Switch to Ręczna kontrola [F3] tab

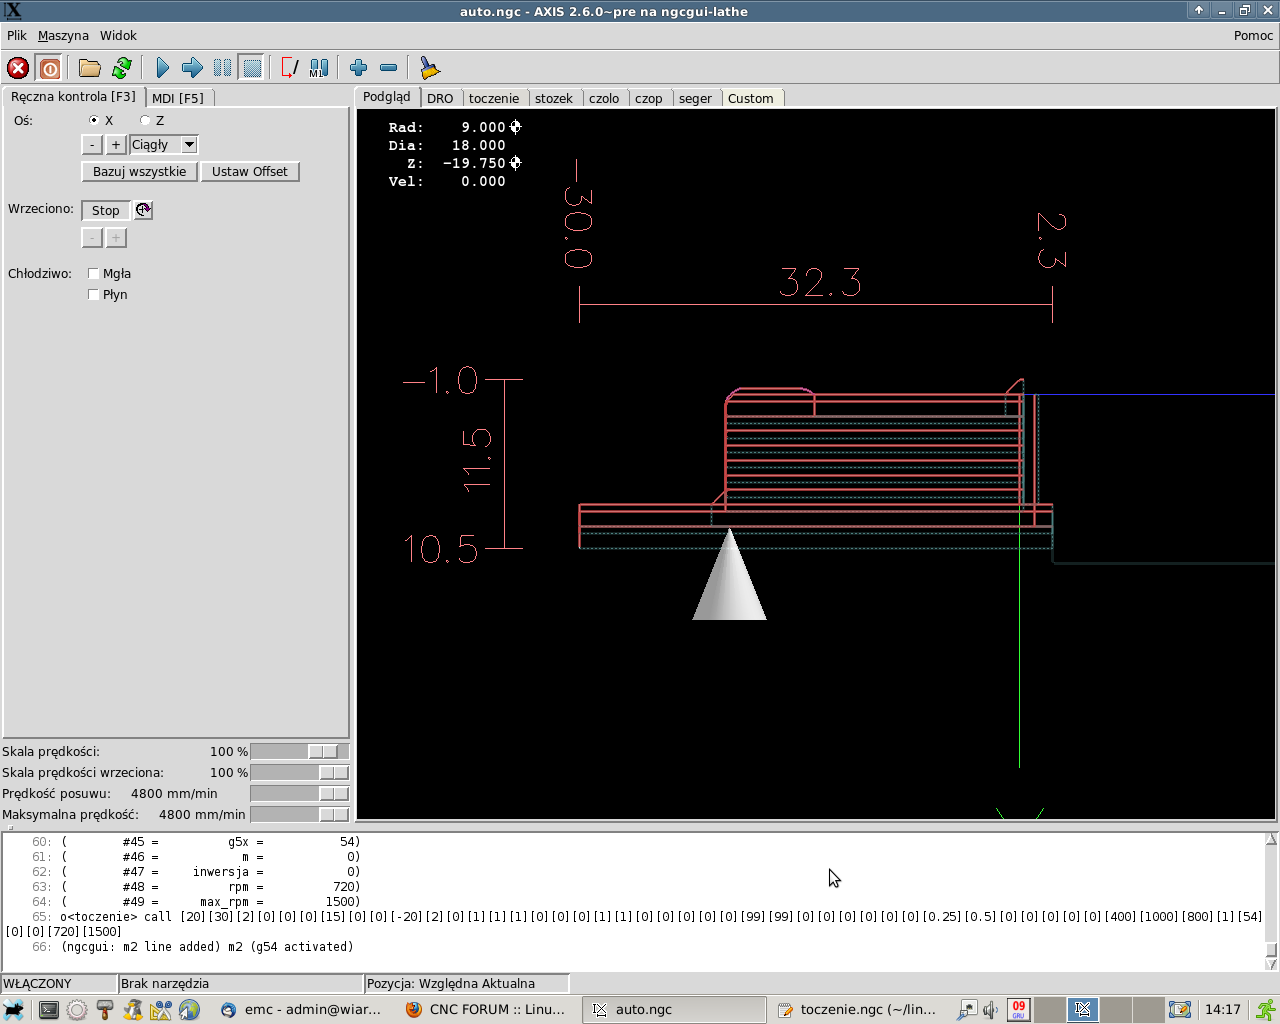tap(73, 97)
